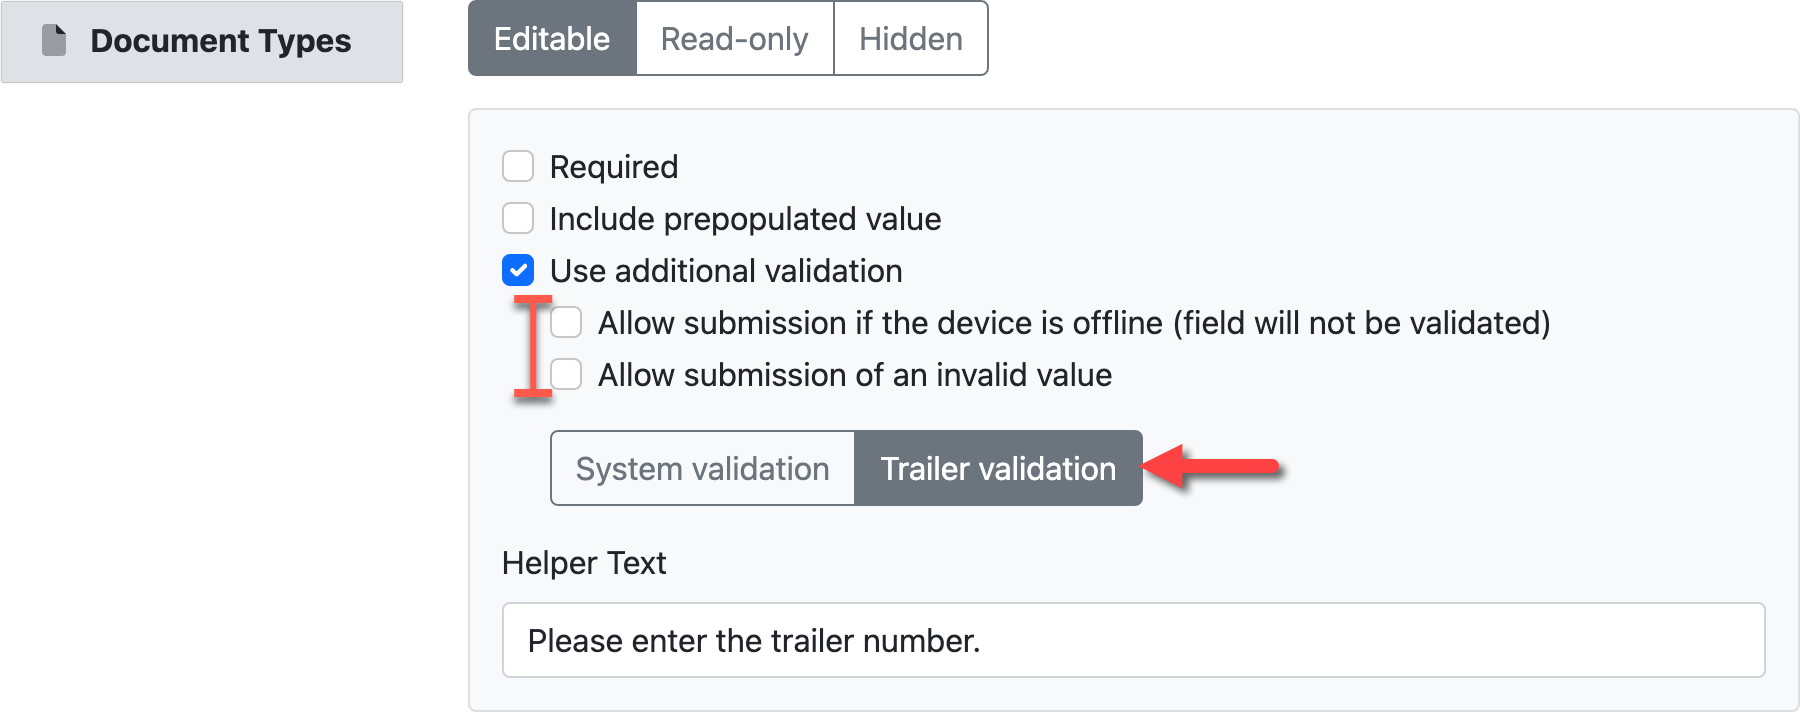Image resolution: width=1800 pixels, height=712 pixels.
Task: Click the Helper Text label
Action: [x=584, y=562]
